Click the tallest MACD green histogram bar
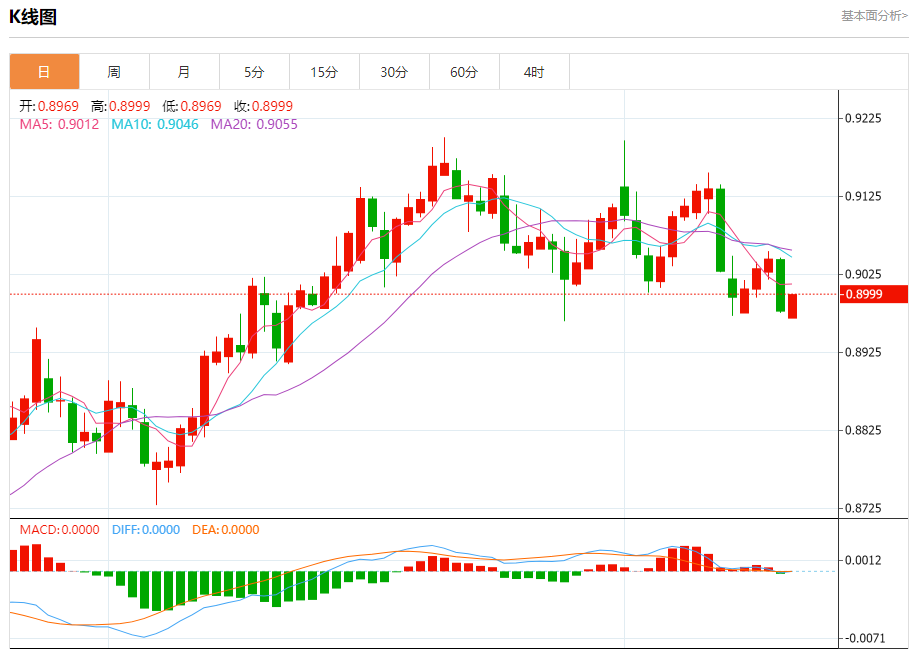This screenshot has height=649, width=916. [157, 591]
